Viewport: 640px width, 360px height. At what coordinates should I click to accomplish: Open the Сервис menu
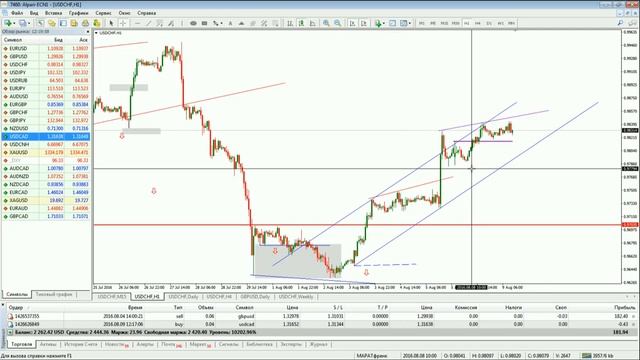pyautogui.click(x=103, y=13)
